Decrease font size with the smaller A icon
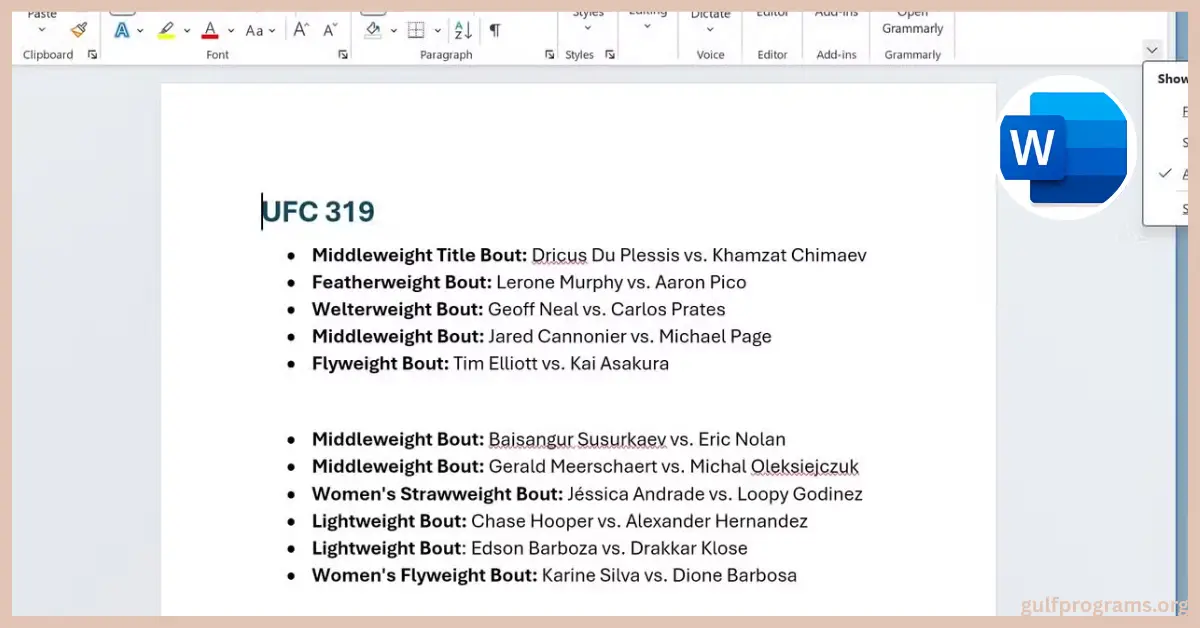 point(330,30)
